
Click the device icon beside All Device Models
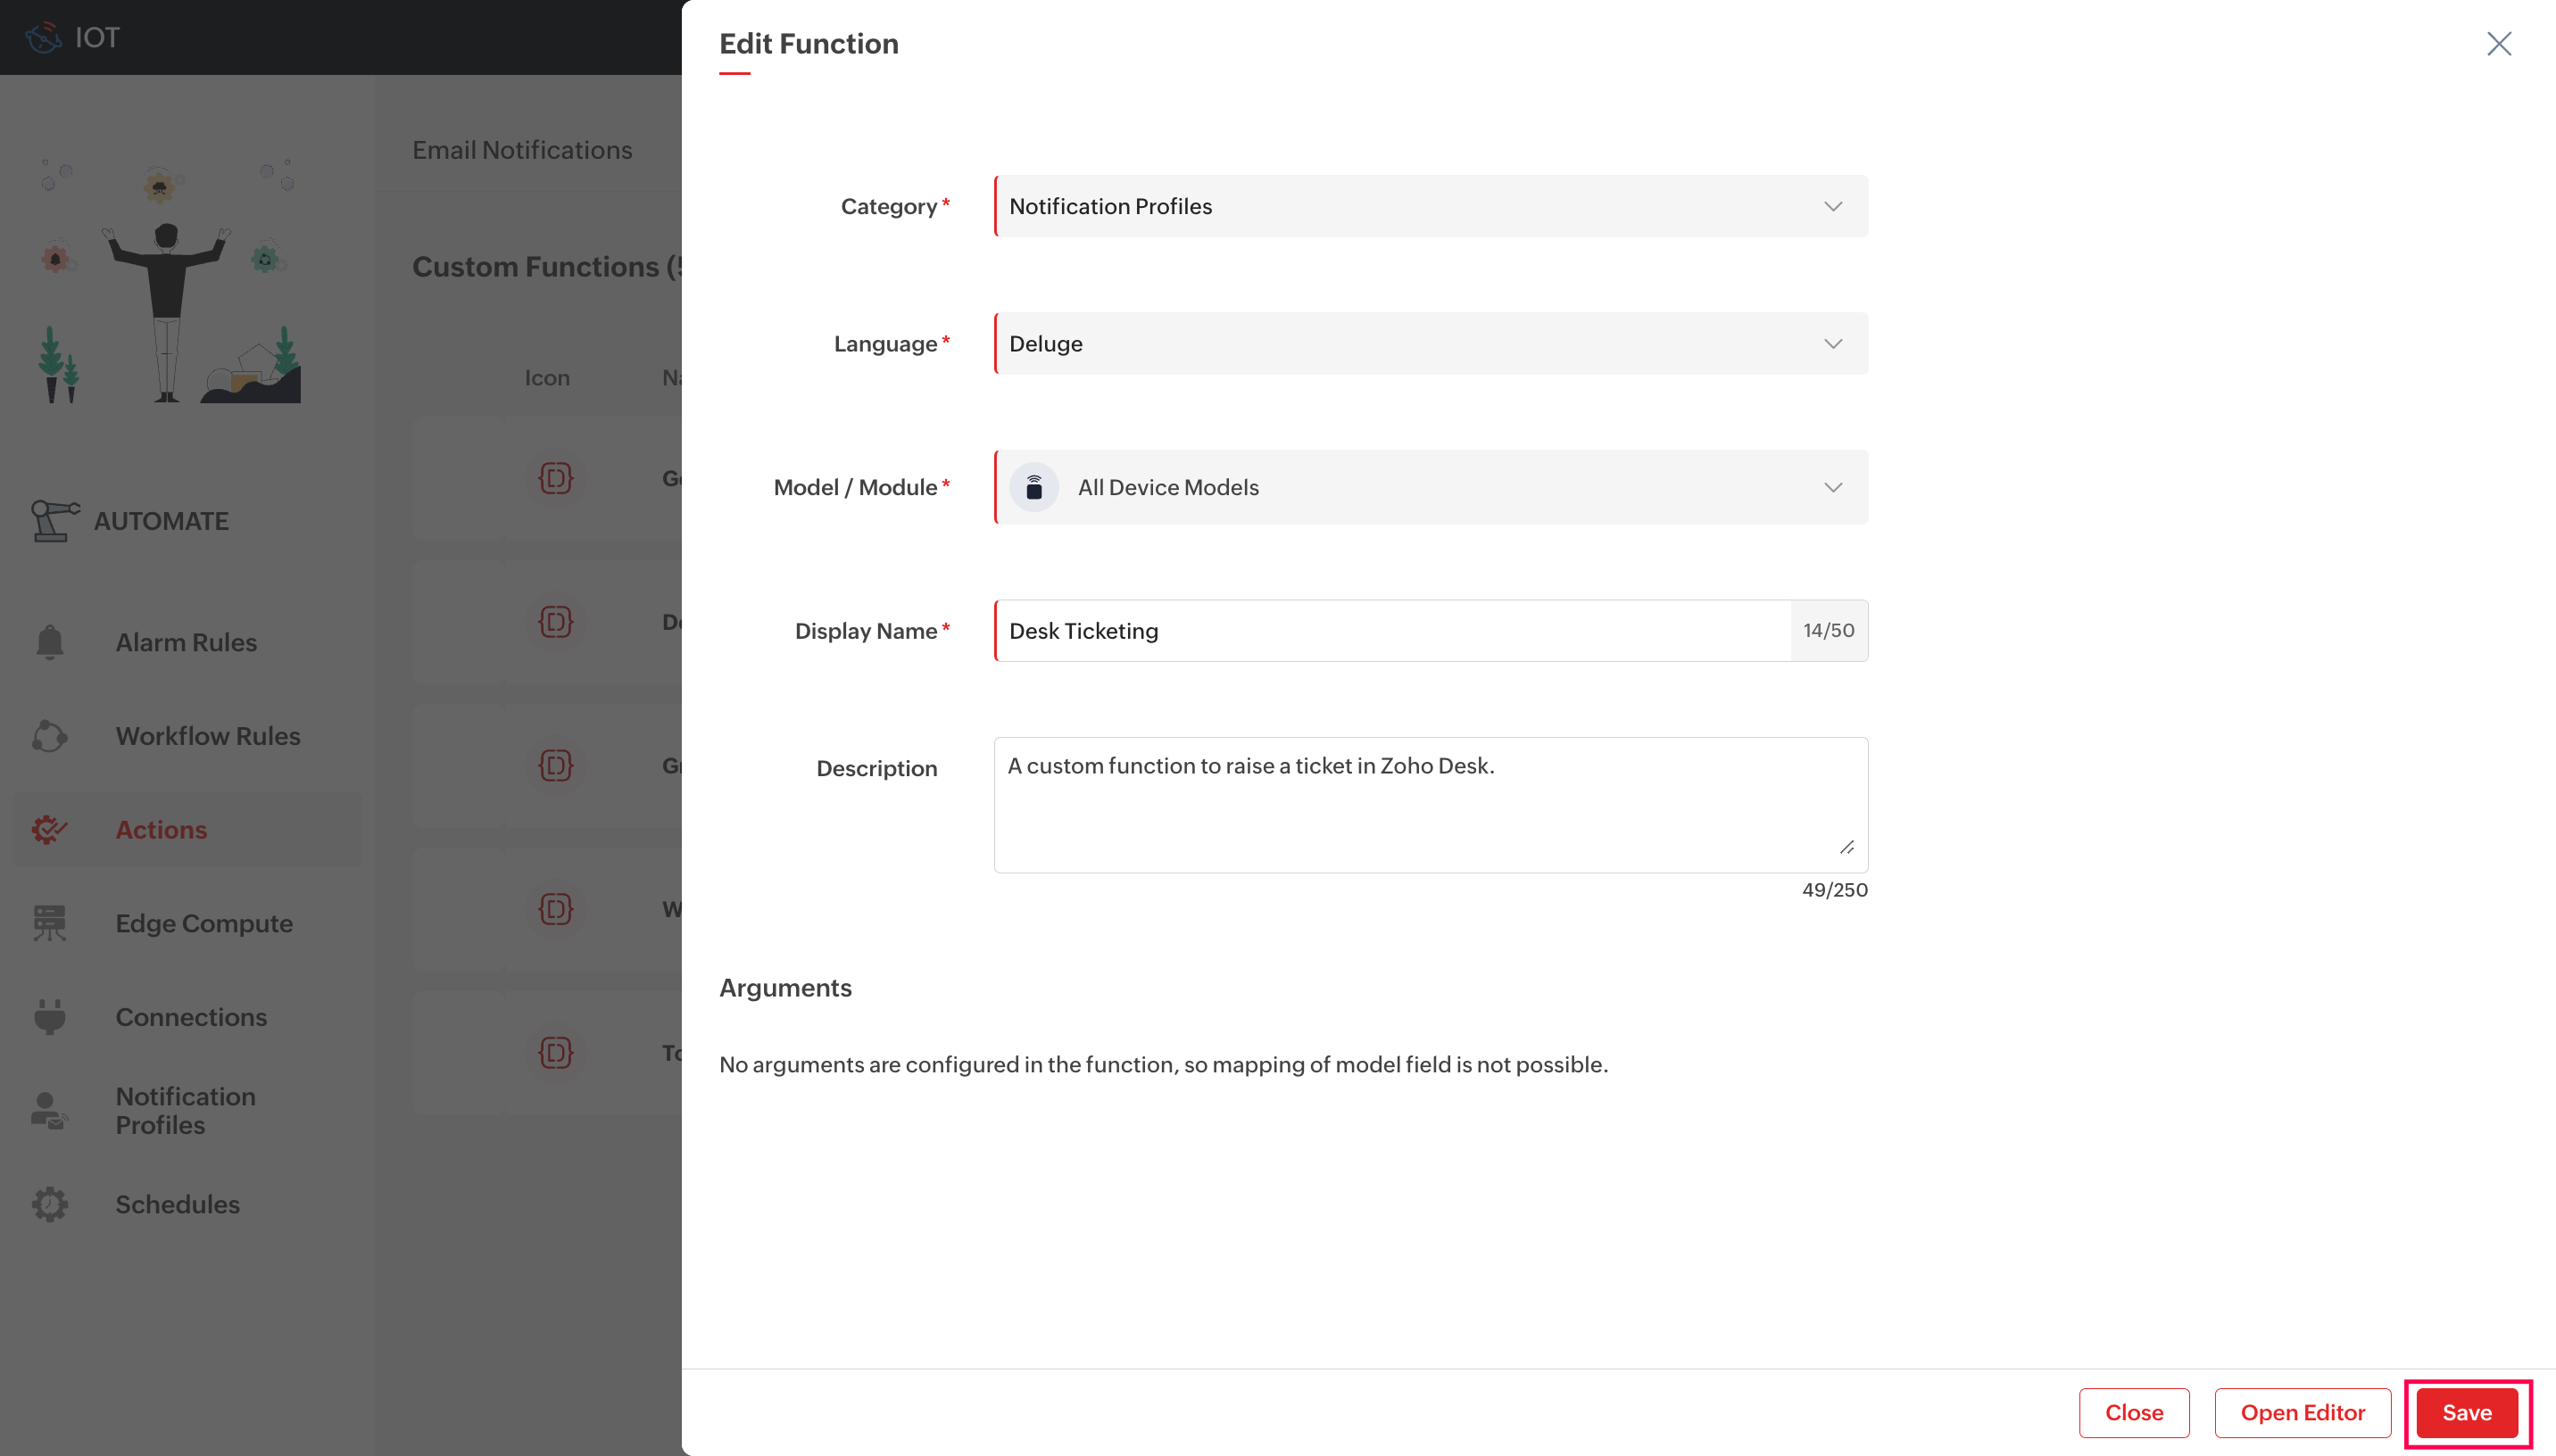1034,487
